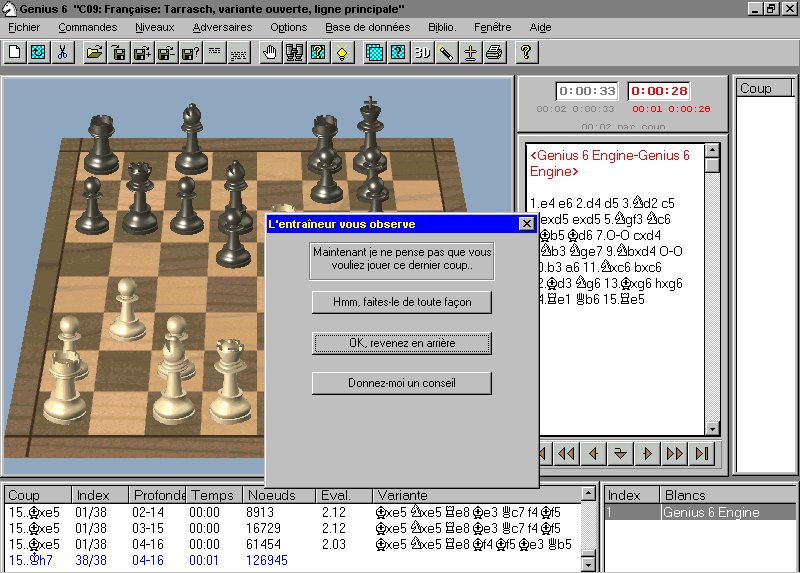This screenshot has height=573, width=800.
Task: Jump back several moves with double-left arrows
Action: coord(566,453)
